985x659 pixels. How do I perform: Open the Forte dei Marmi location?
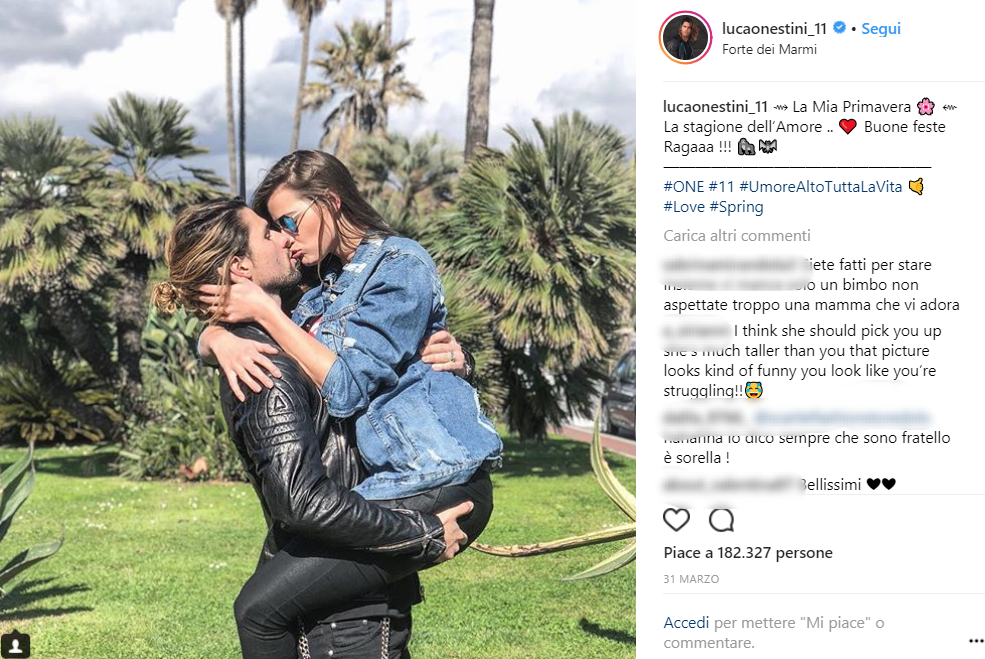[x=769, y=50]
